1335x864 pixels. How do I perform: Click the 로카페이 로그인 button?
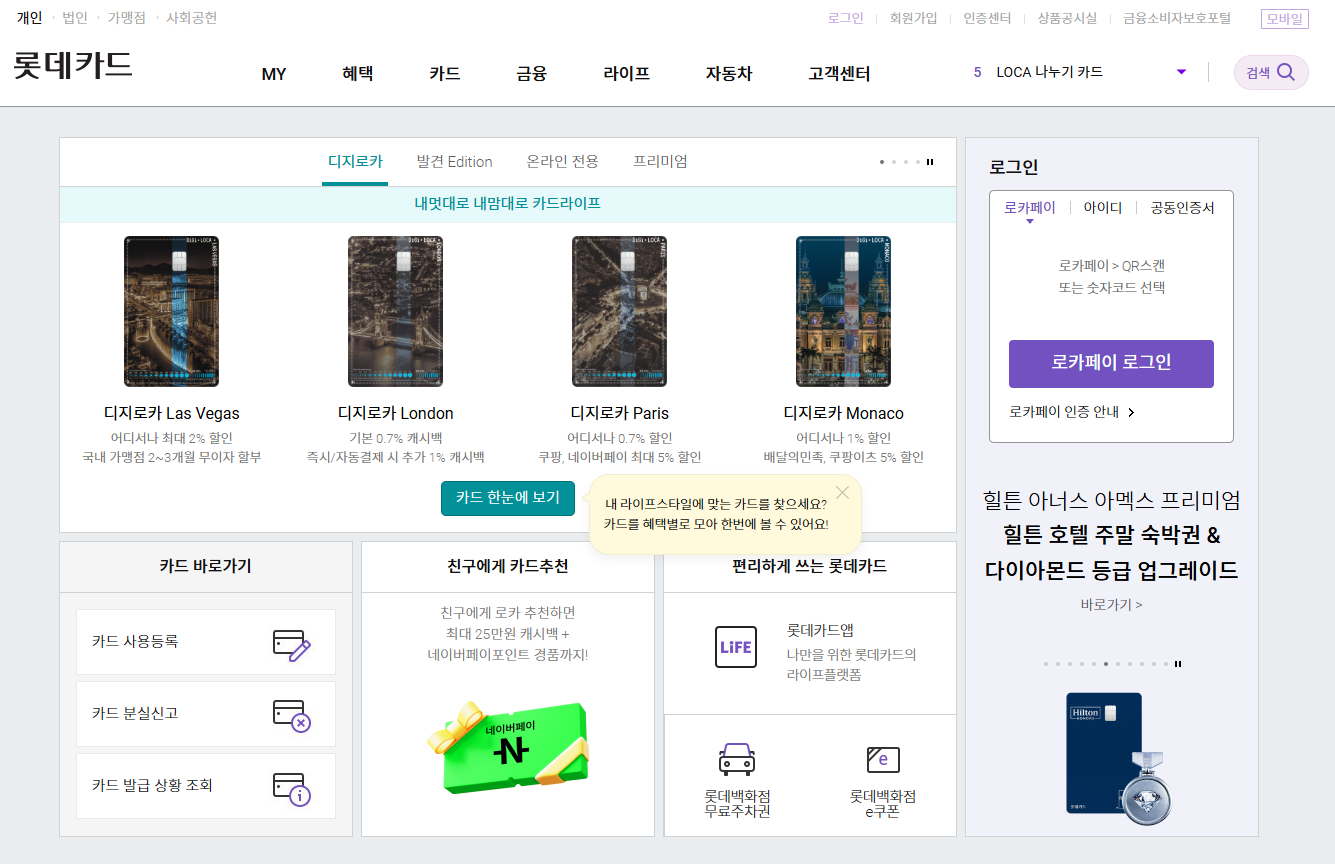(x=1111, y=363)
